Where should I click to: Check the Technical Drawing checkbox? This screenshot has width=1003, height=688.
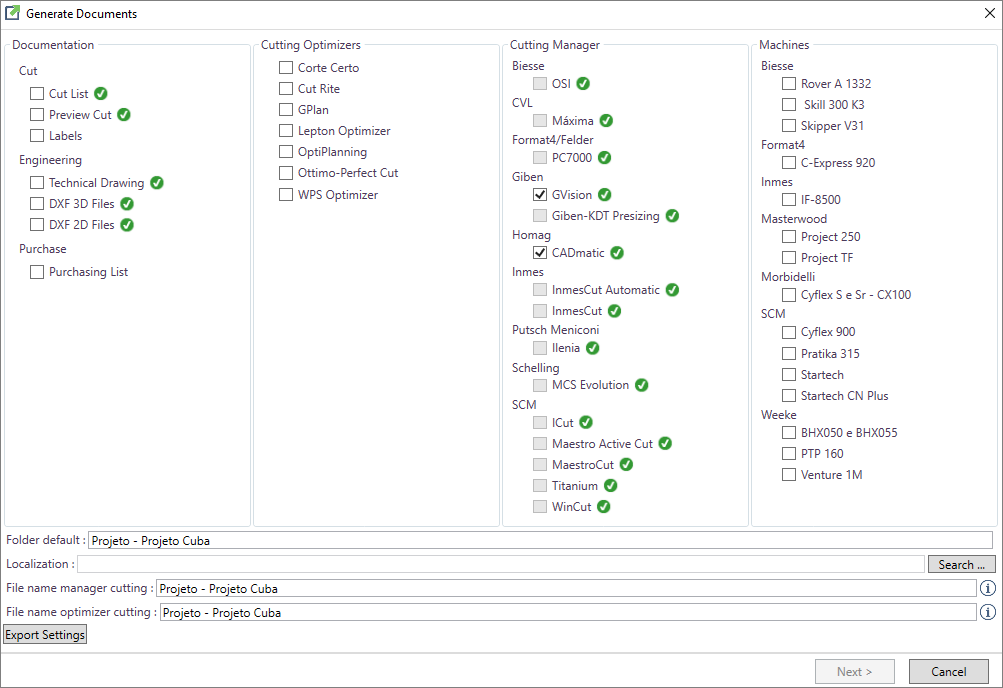[37, 183]
